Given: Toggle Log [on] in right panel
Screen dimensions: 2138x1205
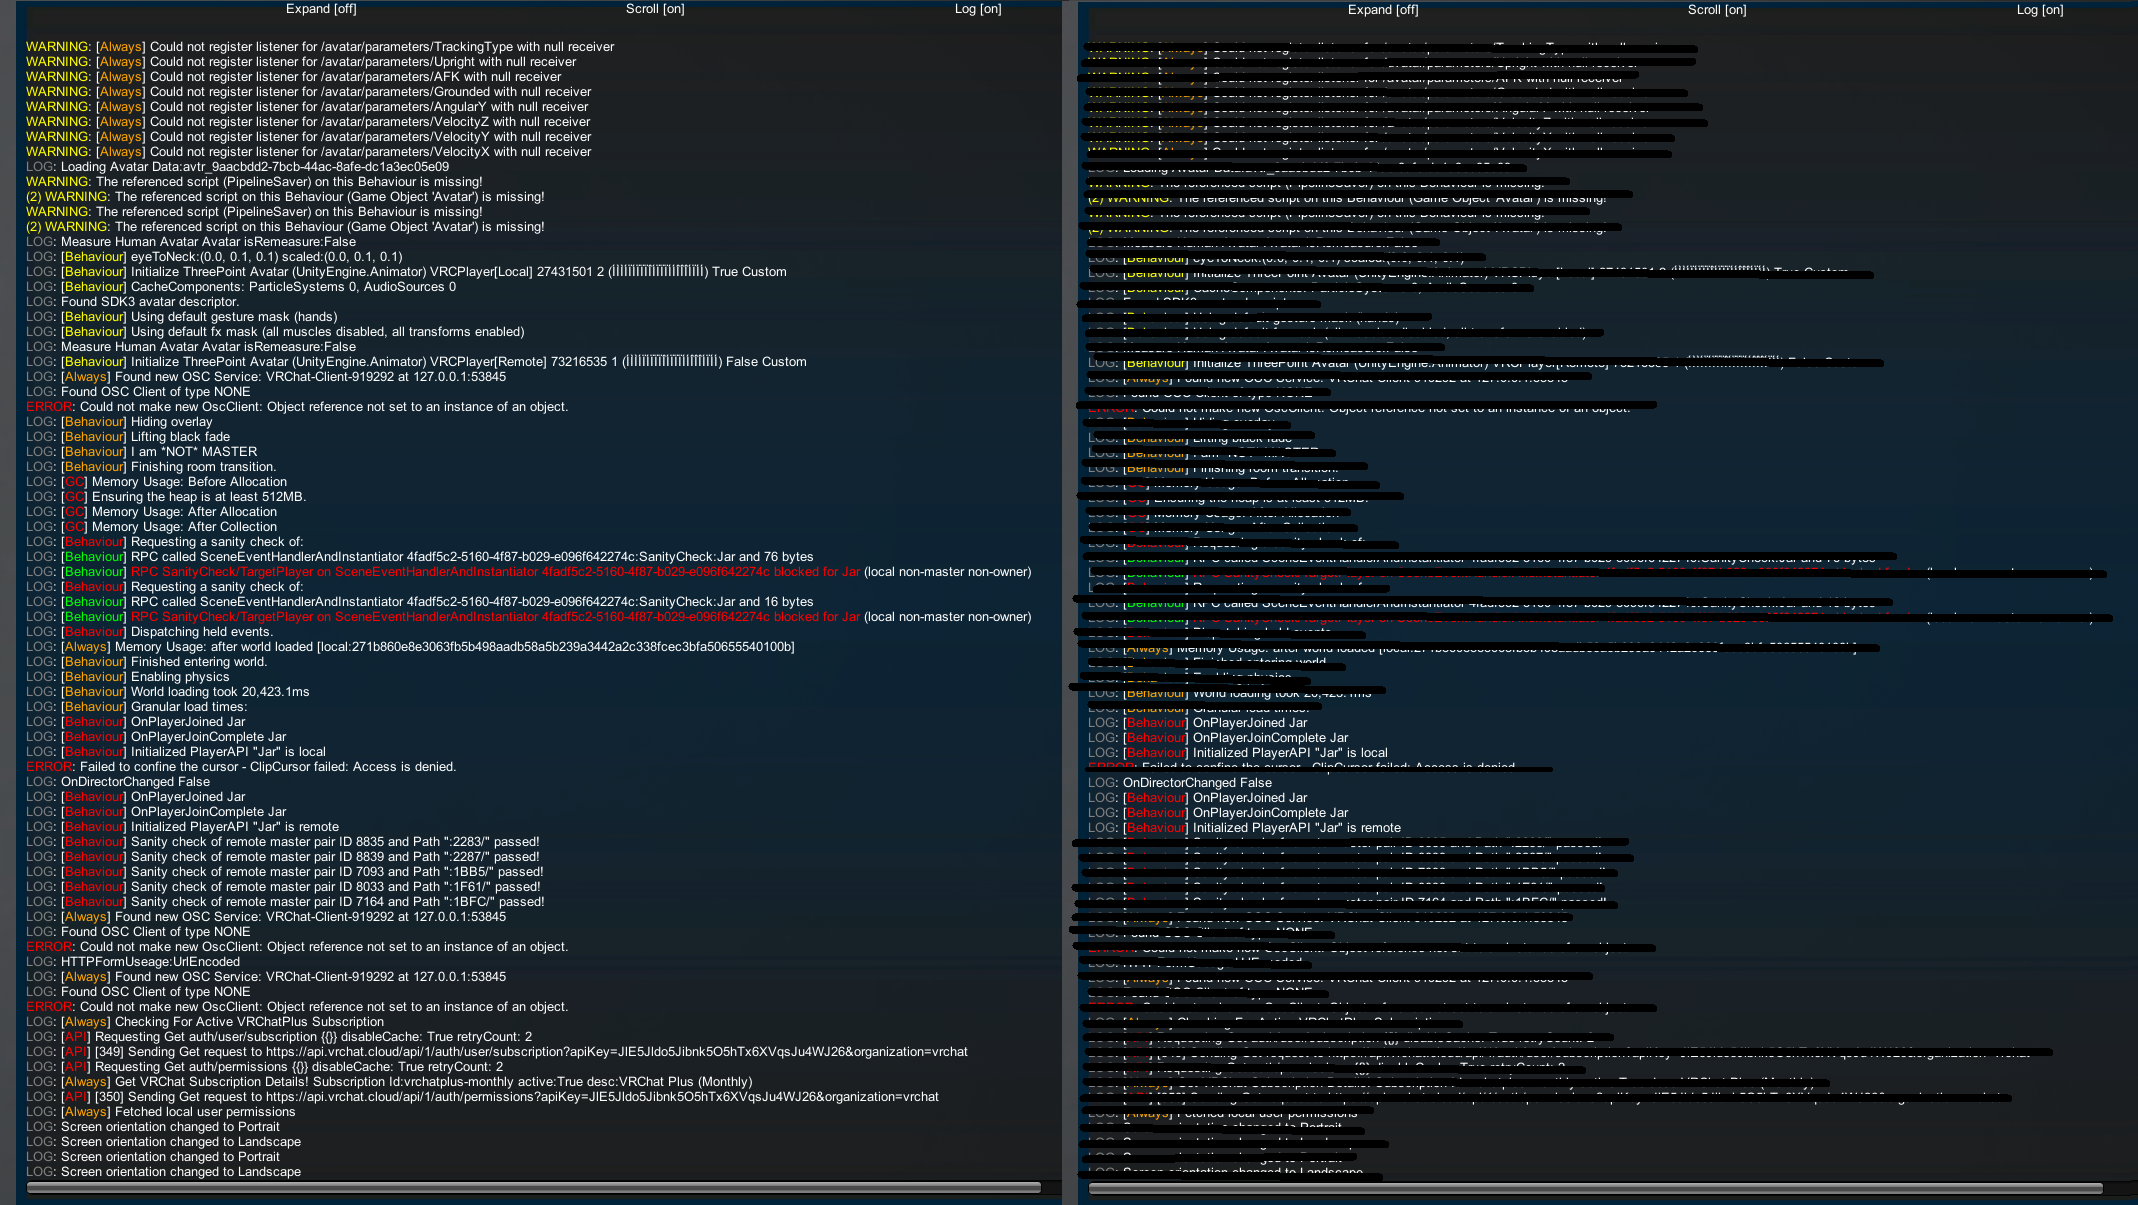Looking at the screenshot, I should (2039, 10).
